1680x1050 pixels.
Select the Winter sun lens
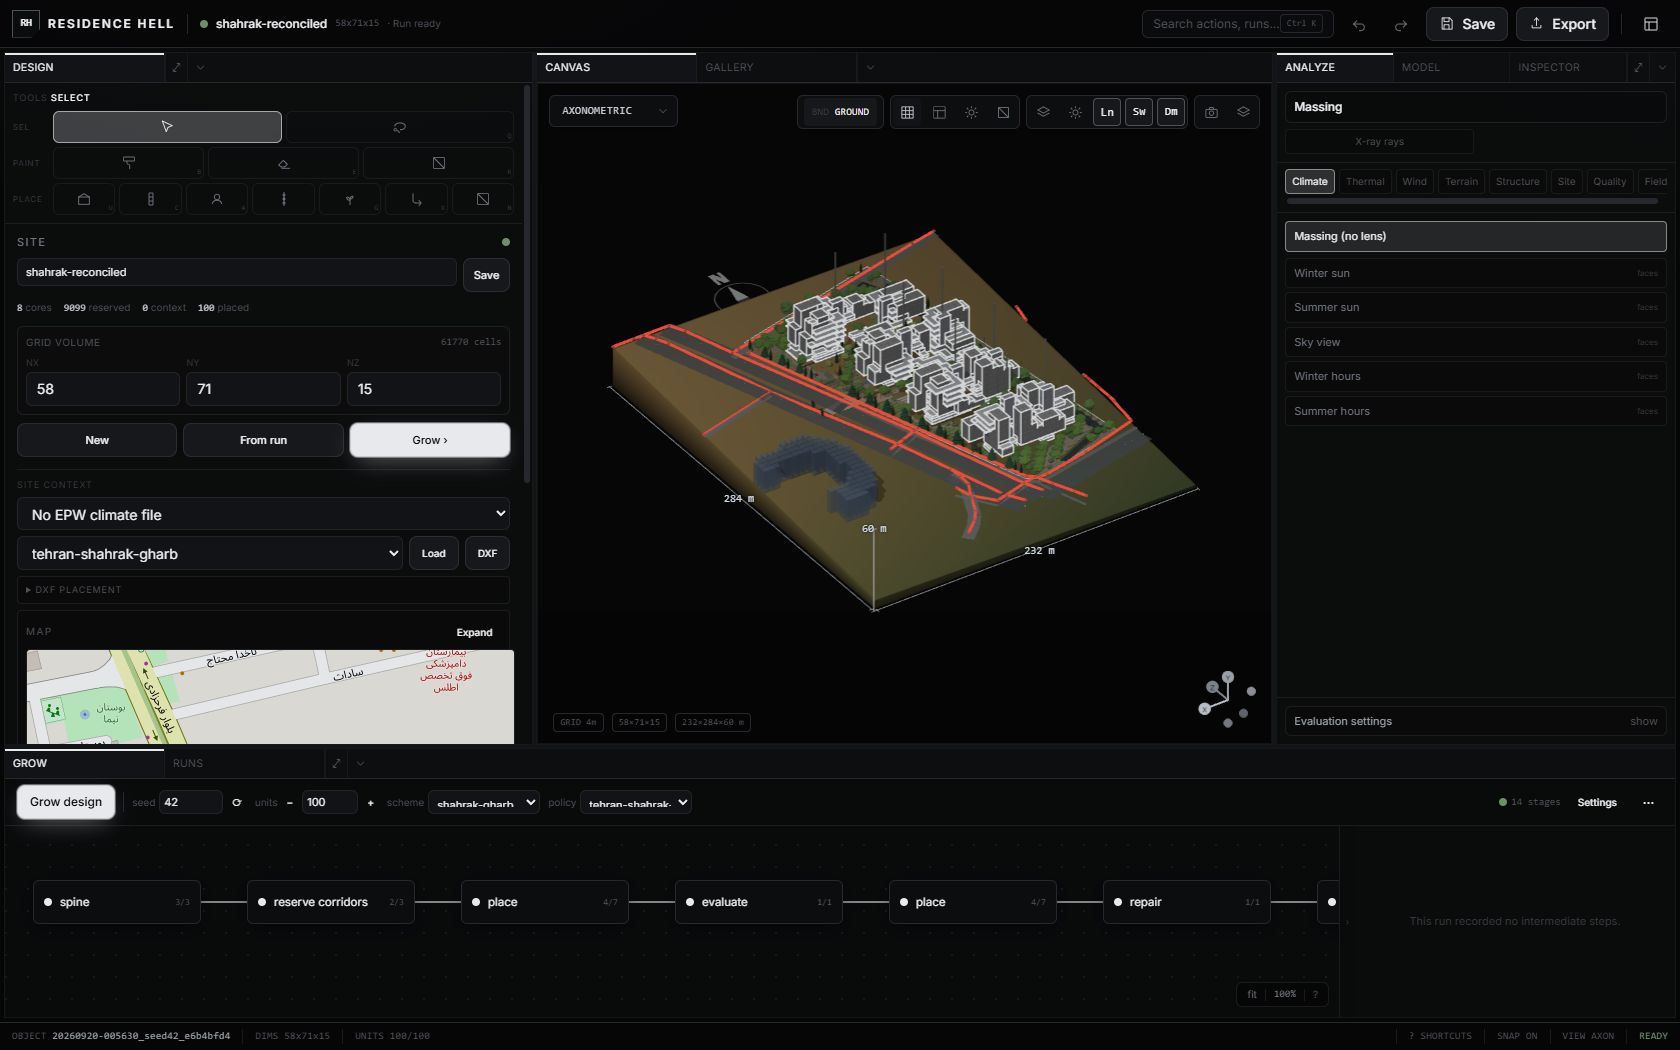(1475, 273)
